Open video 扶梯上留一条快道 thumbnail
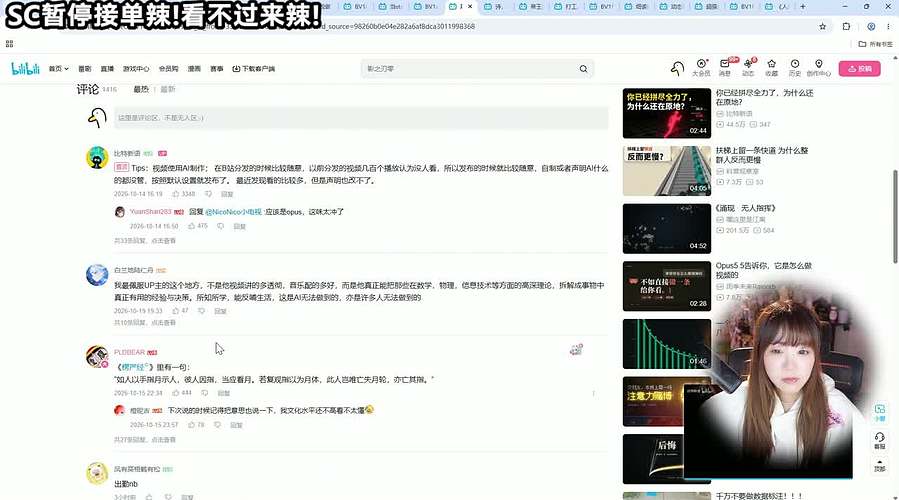 tap(667, 171)
